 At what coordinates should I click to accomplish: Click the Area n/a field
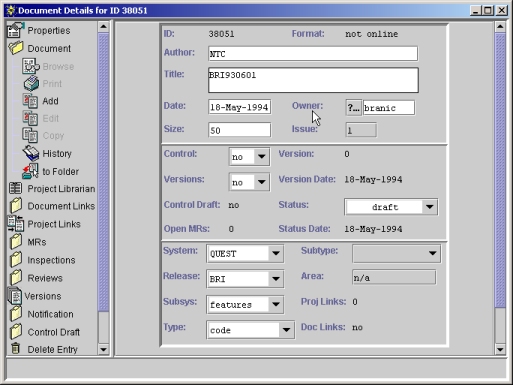[x=394, y=278]
